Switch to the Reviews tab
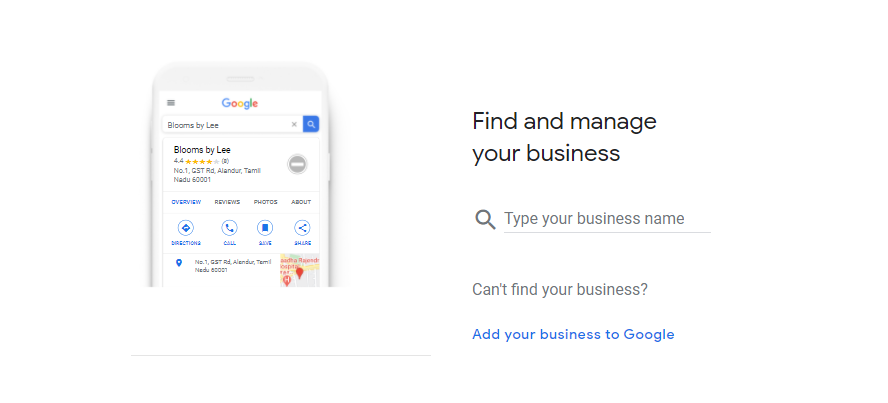 tap(227, 202)
